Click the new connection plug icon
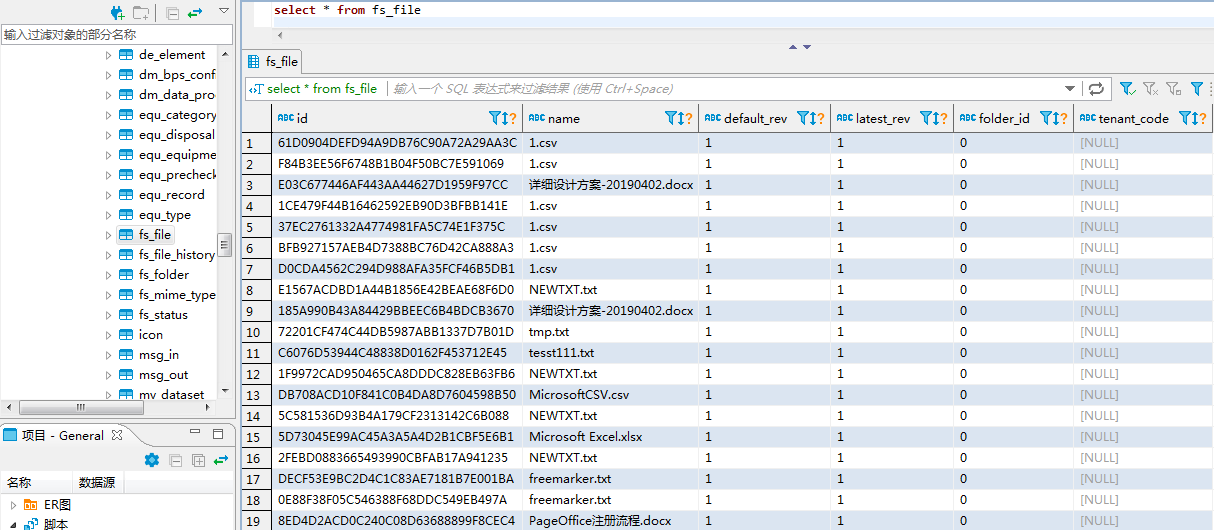This screenshot has height=530, width=1214. (118, 12)
